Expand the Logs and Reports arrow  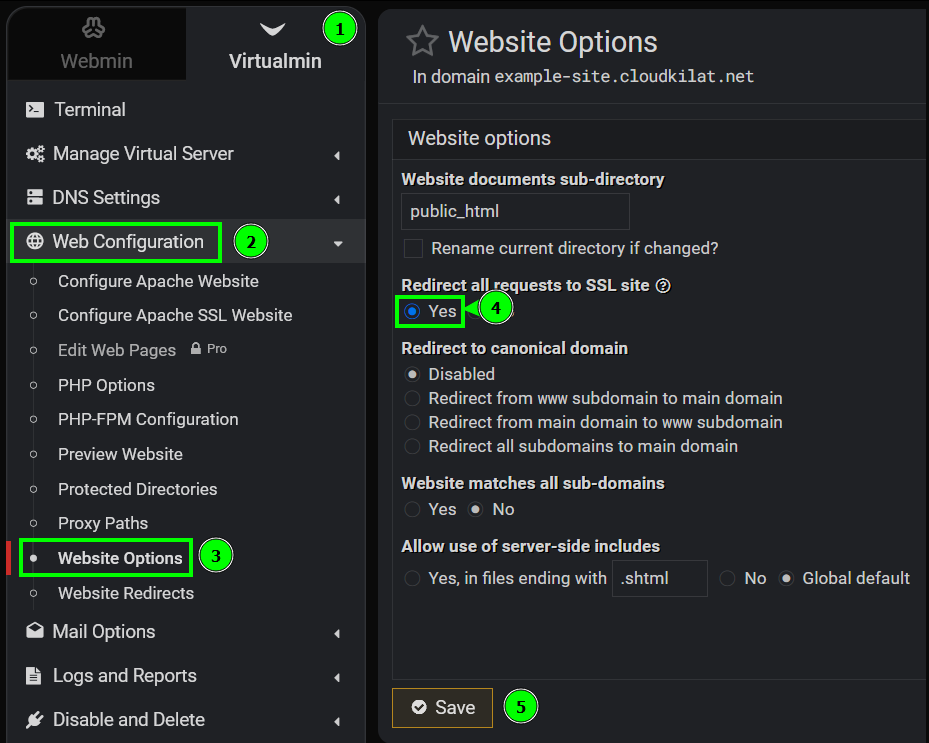[x=337, y=677]
